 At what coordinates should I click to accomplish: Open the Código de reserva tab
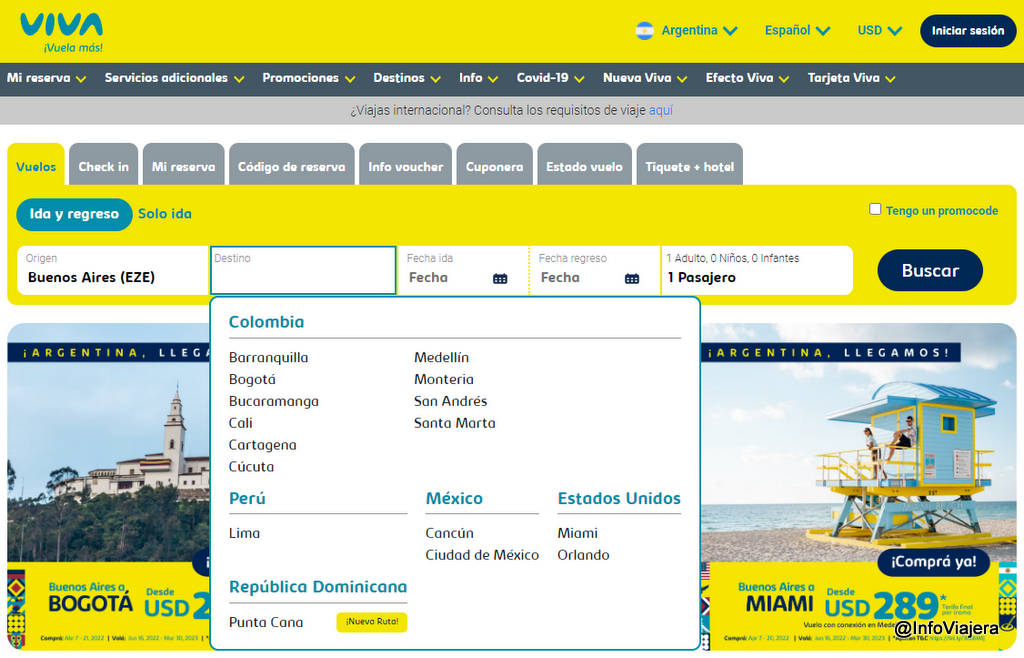click(291, 166)
